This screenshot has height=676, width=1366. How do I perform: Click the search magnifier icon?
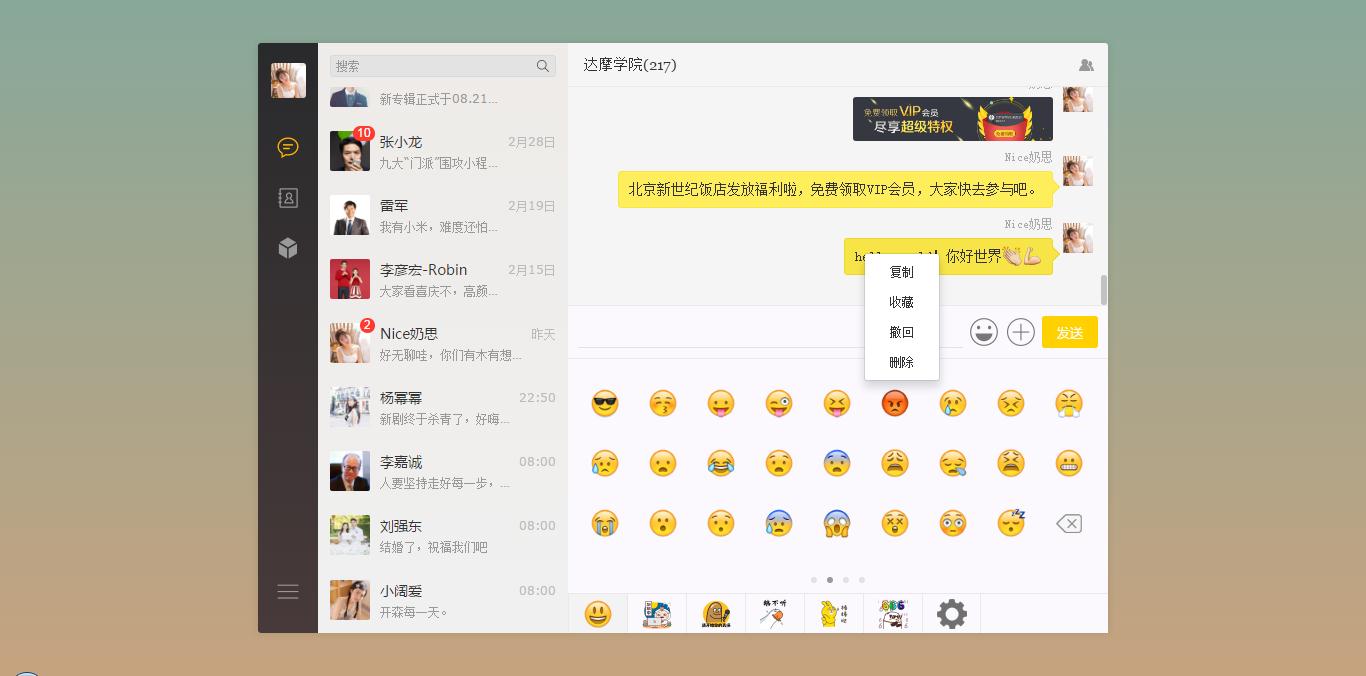(x=543, y=66)
